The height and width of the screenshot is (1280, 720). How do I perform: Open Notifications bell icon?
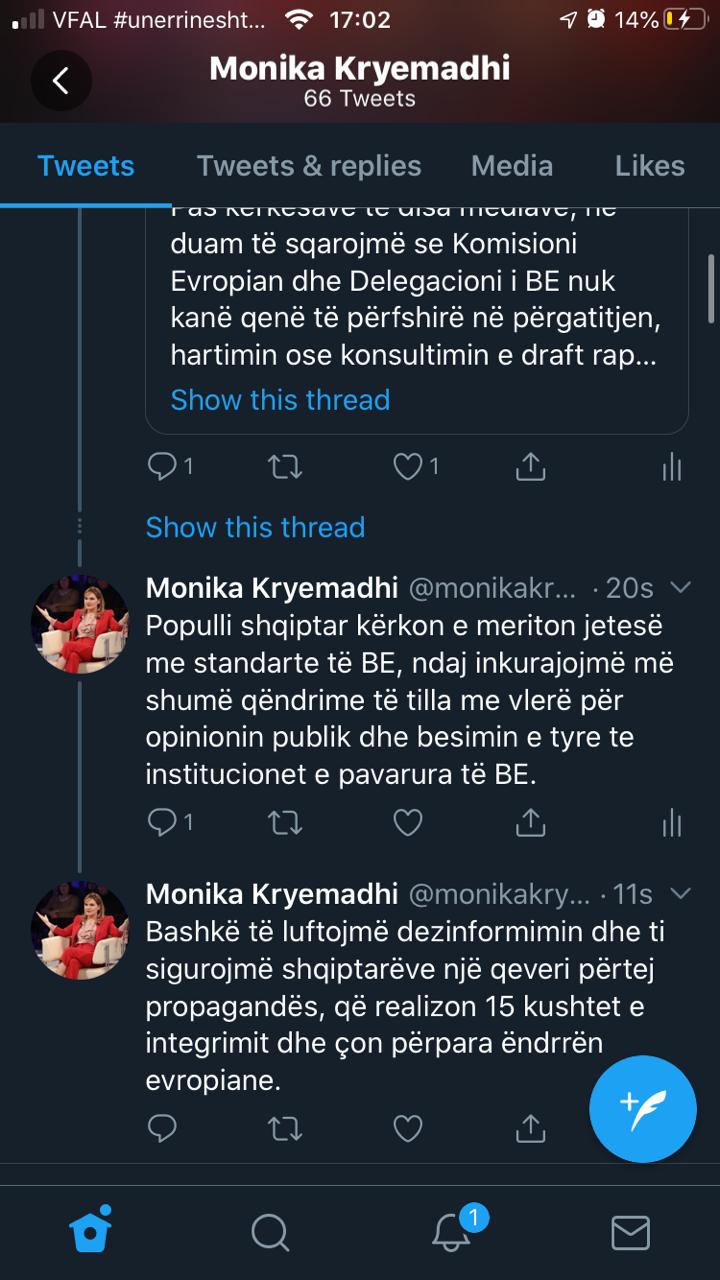pyautogui.click(x=452, y=1232)
